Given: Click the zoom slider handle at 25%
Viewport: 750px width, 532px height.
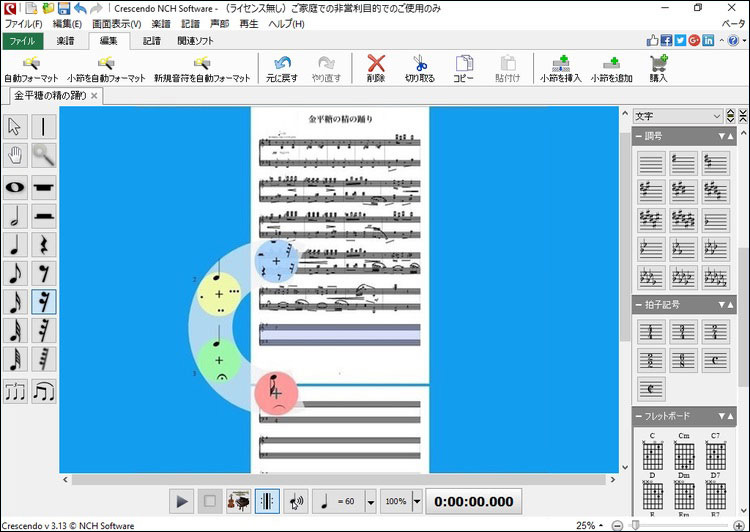Looking at the screenshot, I should tap(636, 525).
